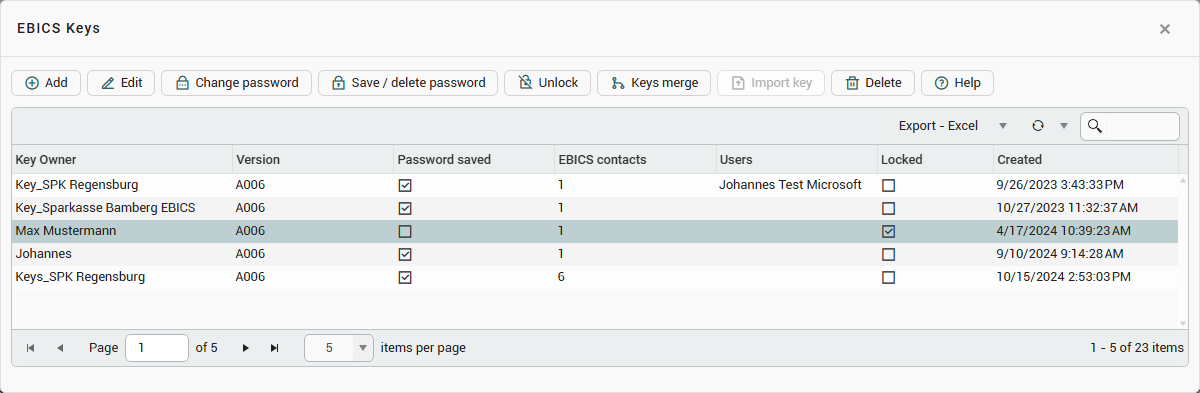Image resolution: width=1200 pixels, height=393 pixels.
Task: Toggle Password saved for Max Mustermann
Action: pyautogui.click(x=405, y=231)
